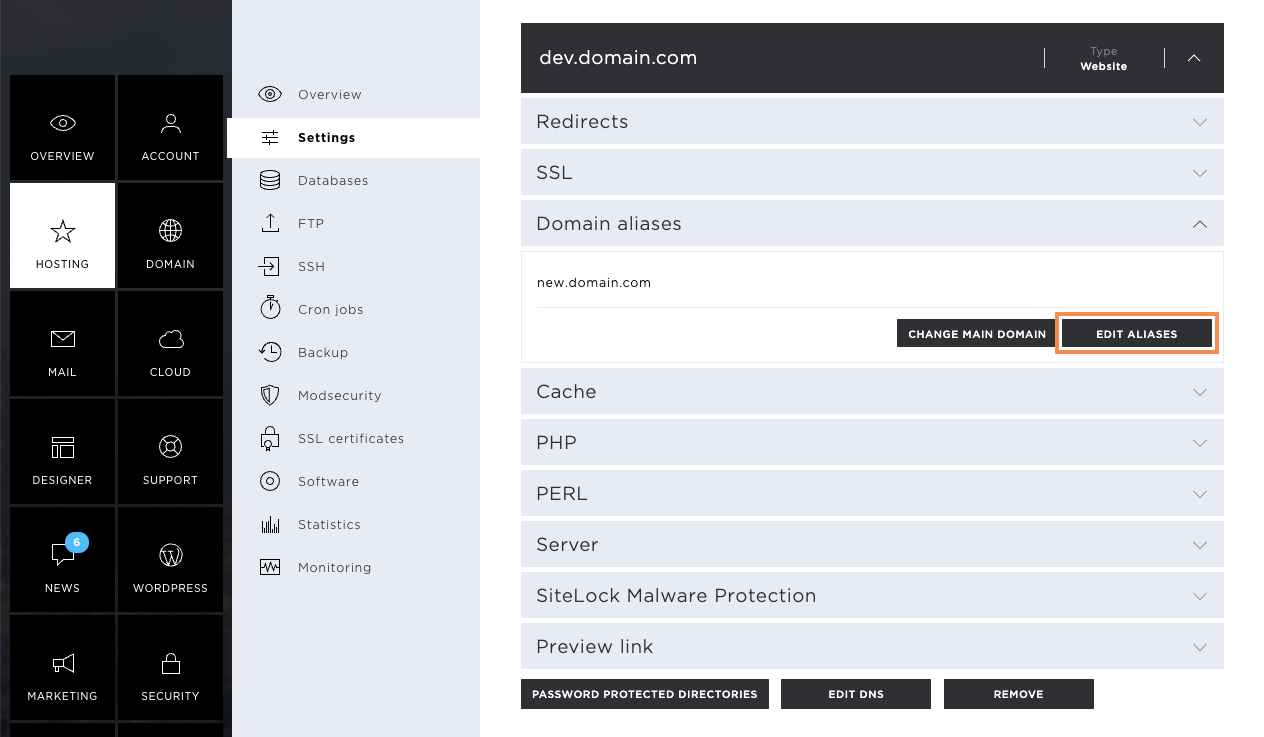Expand the Preview link section
This screenshot has width=1264, height=737.
[x=872, y=646]
